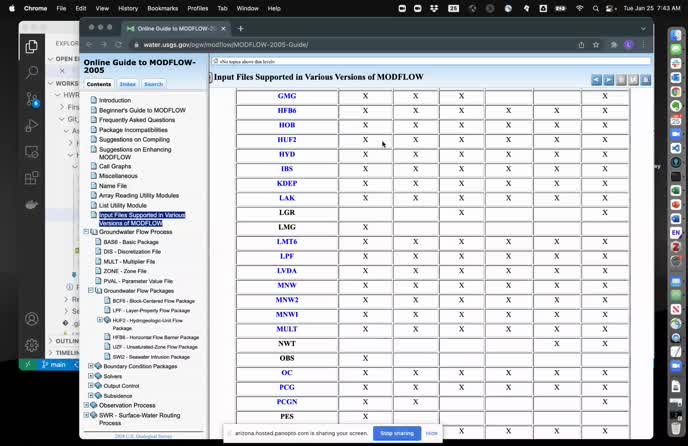Switch to the Index tab
The height and width of the screenshot is (446, 688).
(128, 84)
